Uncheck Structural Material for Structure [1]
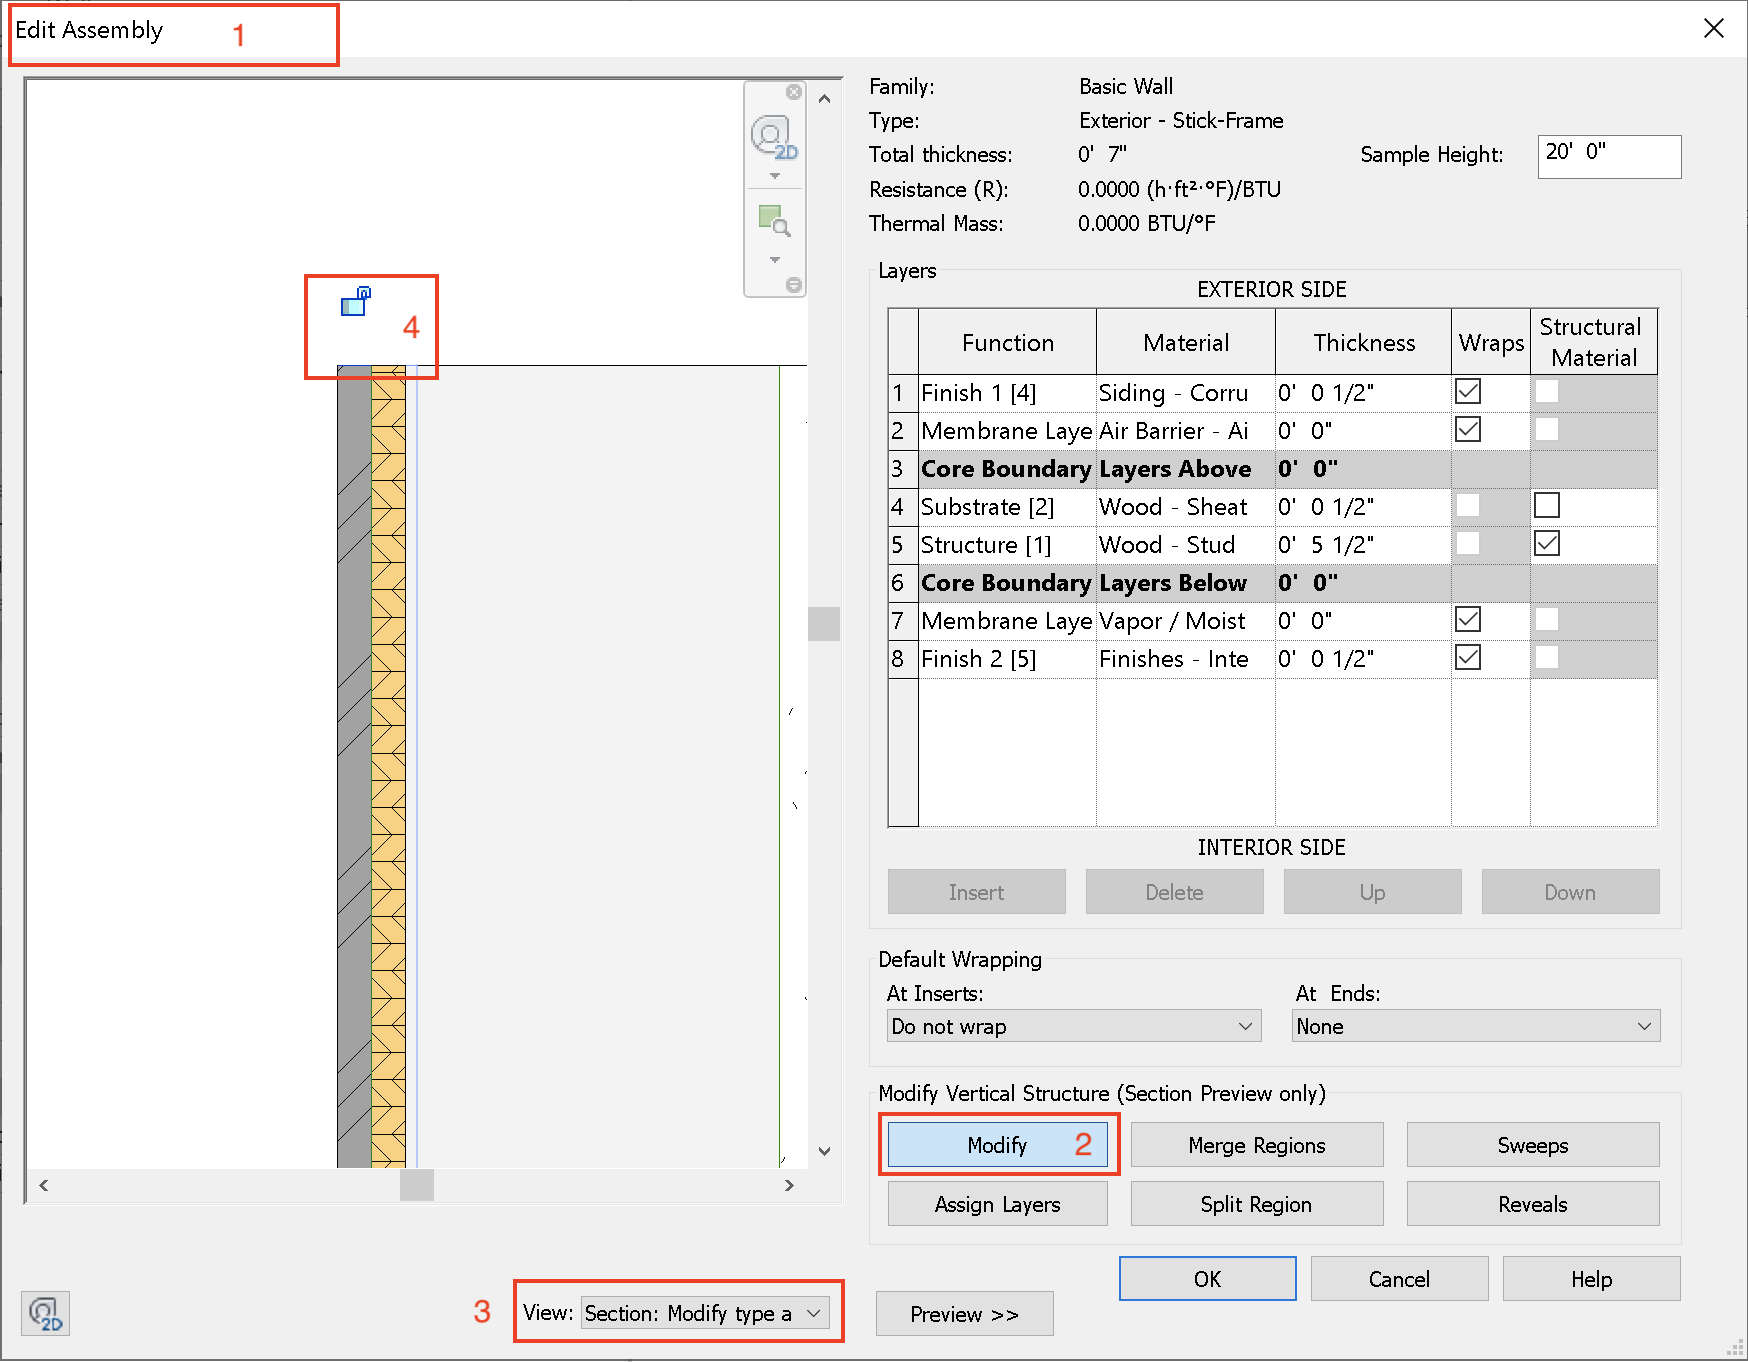This screenshot has width=1748, height=1362. click(x=1547, y=544)
